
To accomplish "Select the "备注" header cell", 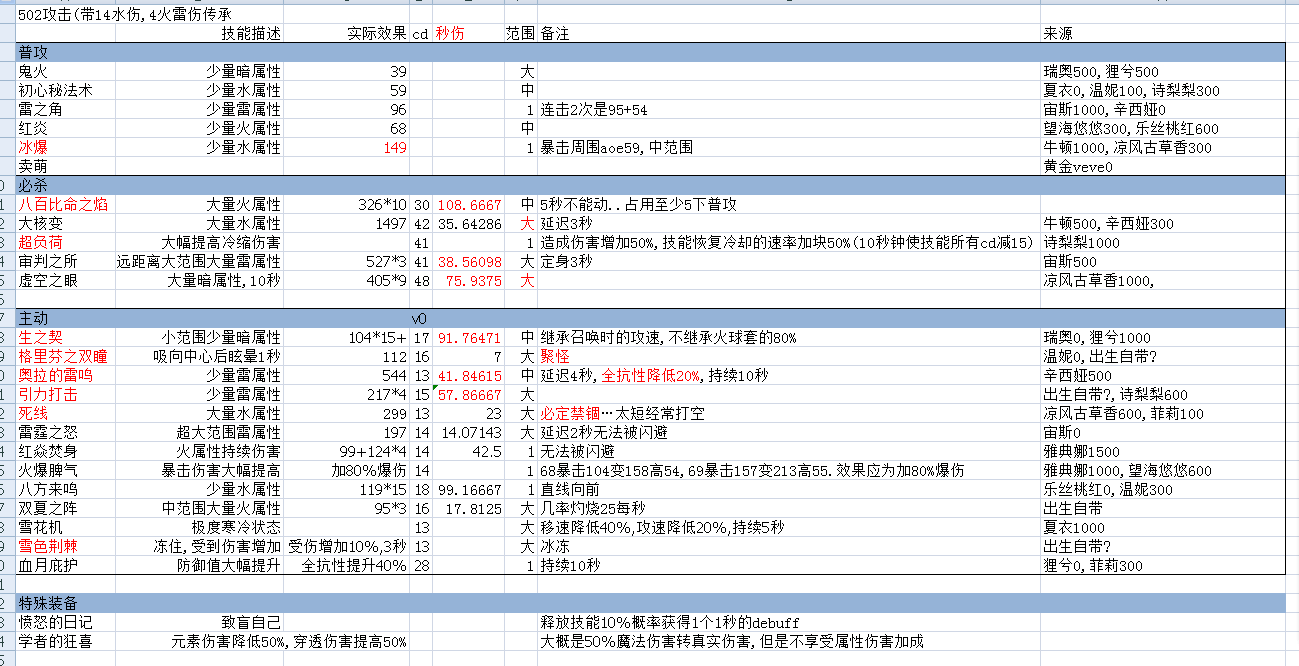I will 555,33.
